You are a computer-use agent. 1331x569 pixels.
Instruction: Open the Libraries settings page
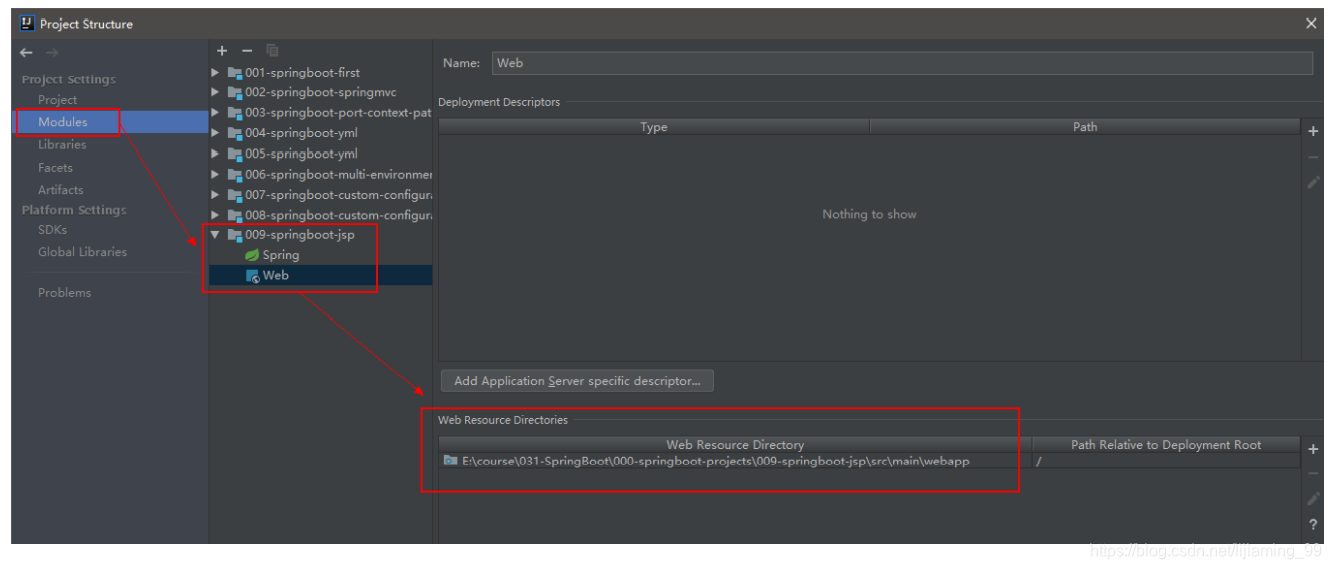(x=62, y=144)
